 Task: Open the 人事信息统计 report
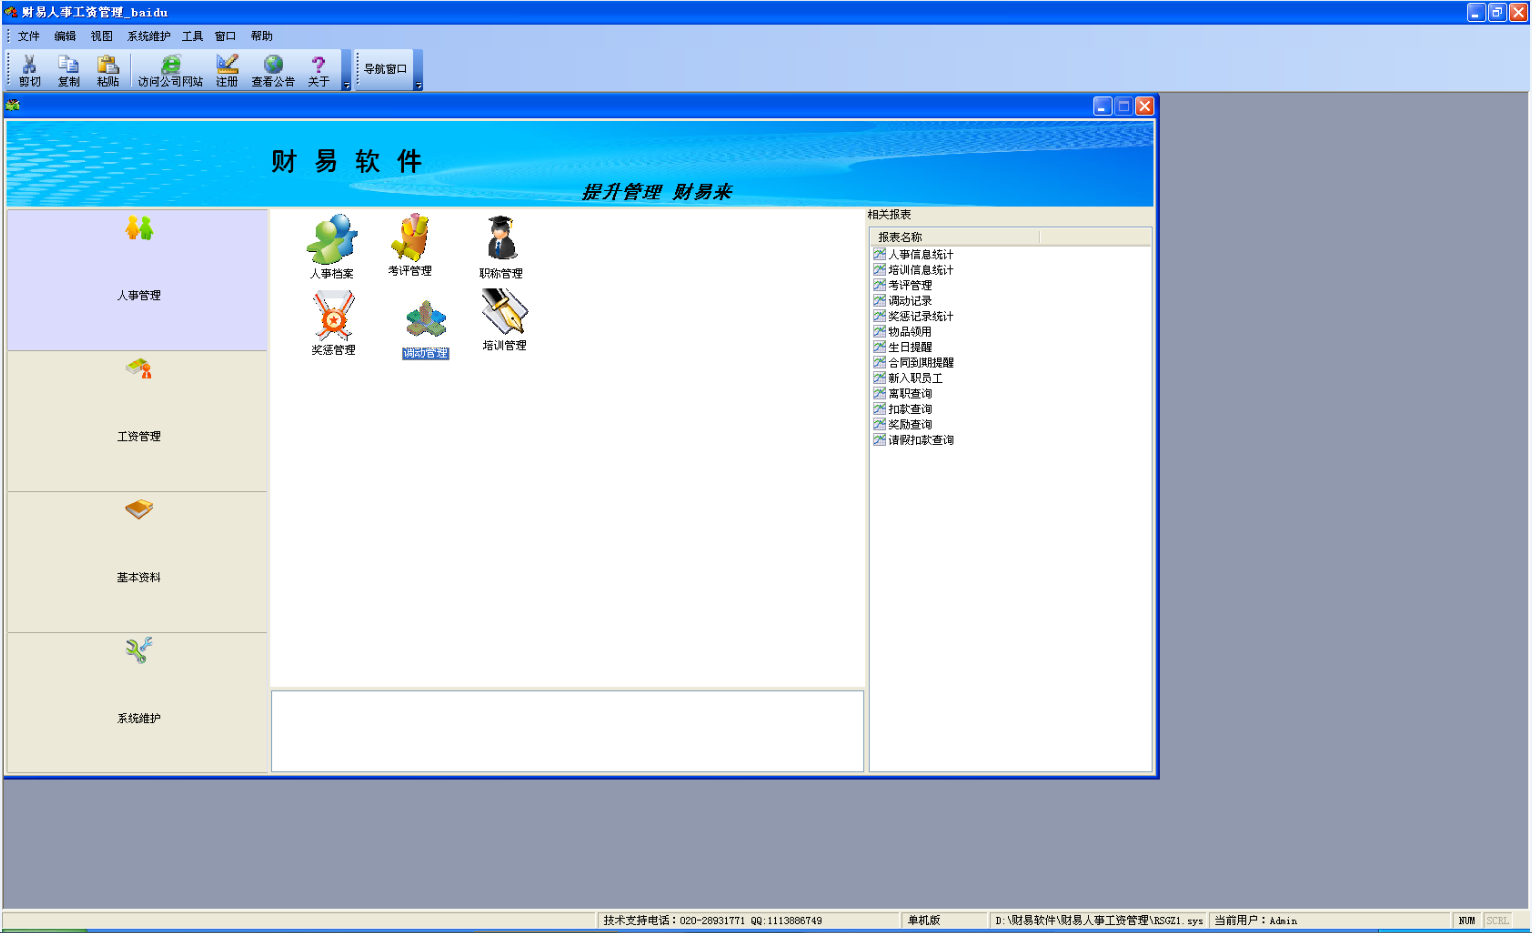click(921, 255)
